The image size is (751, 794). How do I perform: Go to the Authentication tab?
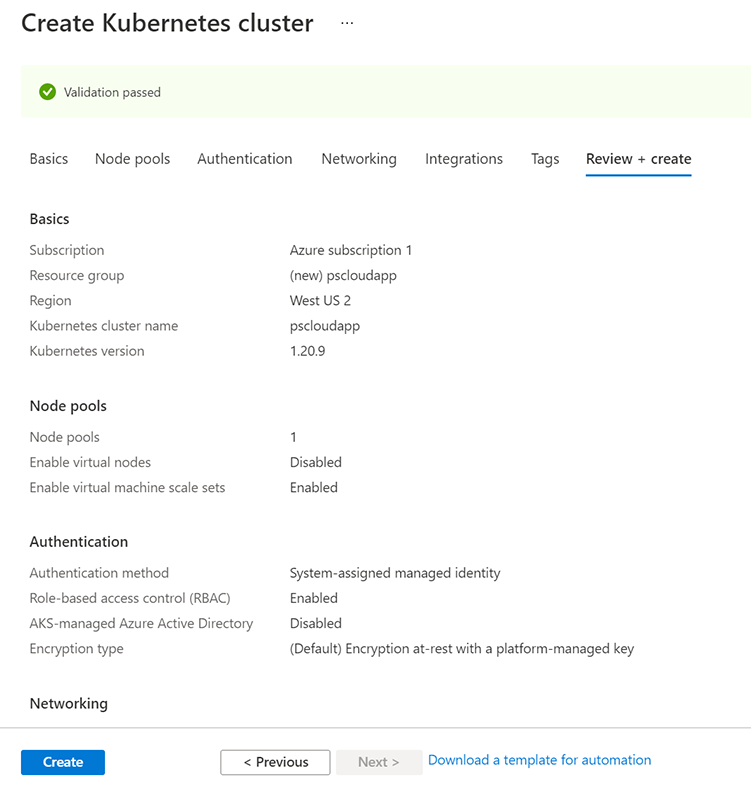245,159
